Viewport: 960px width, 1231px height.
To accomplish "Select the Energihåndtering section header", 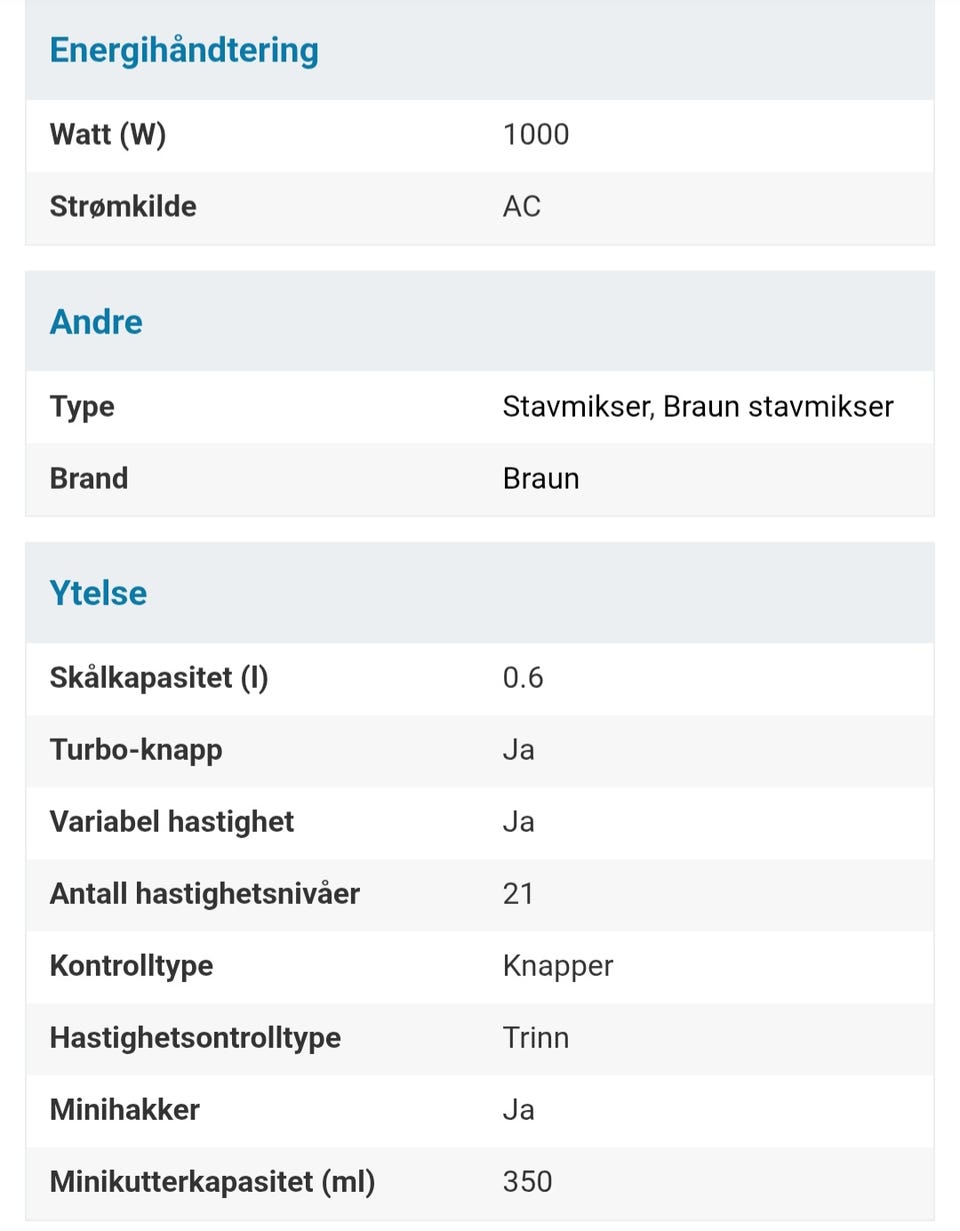I will tap(184, 50).
